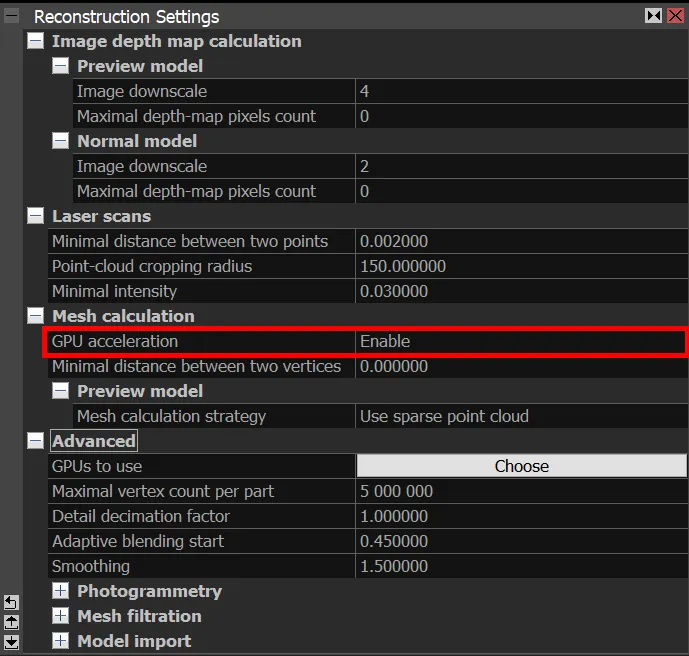Image resolution: width=689 pixels, height=656 pixels.
Task: Click the Reconstruction Settings title text
Action: 127,17
